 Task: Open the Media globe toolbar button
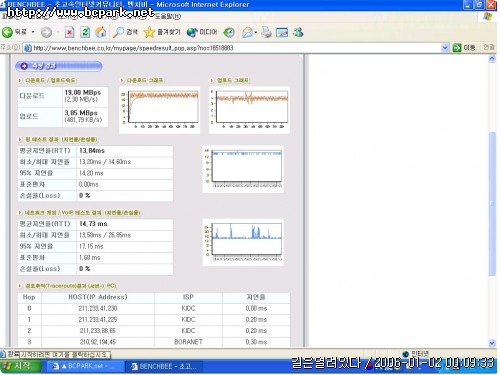[x=202, y=32]
